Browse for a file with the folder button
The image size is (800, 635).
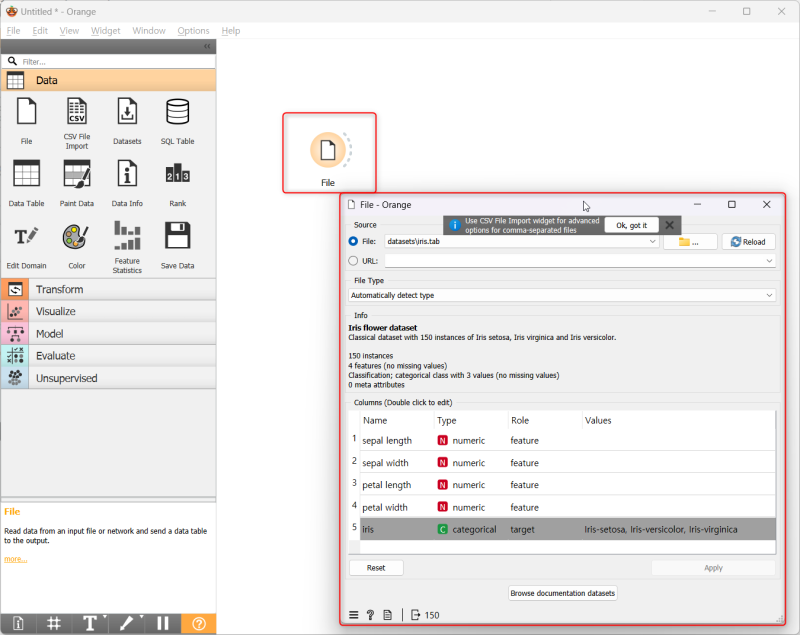pyautogui.click(x=690, y=242)
